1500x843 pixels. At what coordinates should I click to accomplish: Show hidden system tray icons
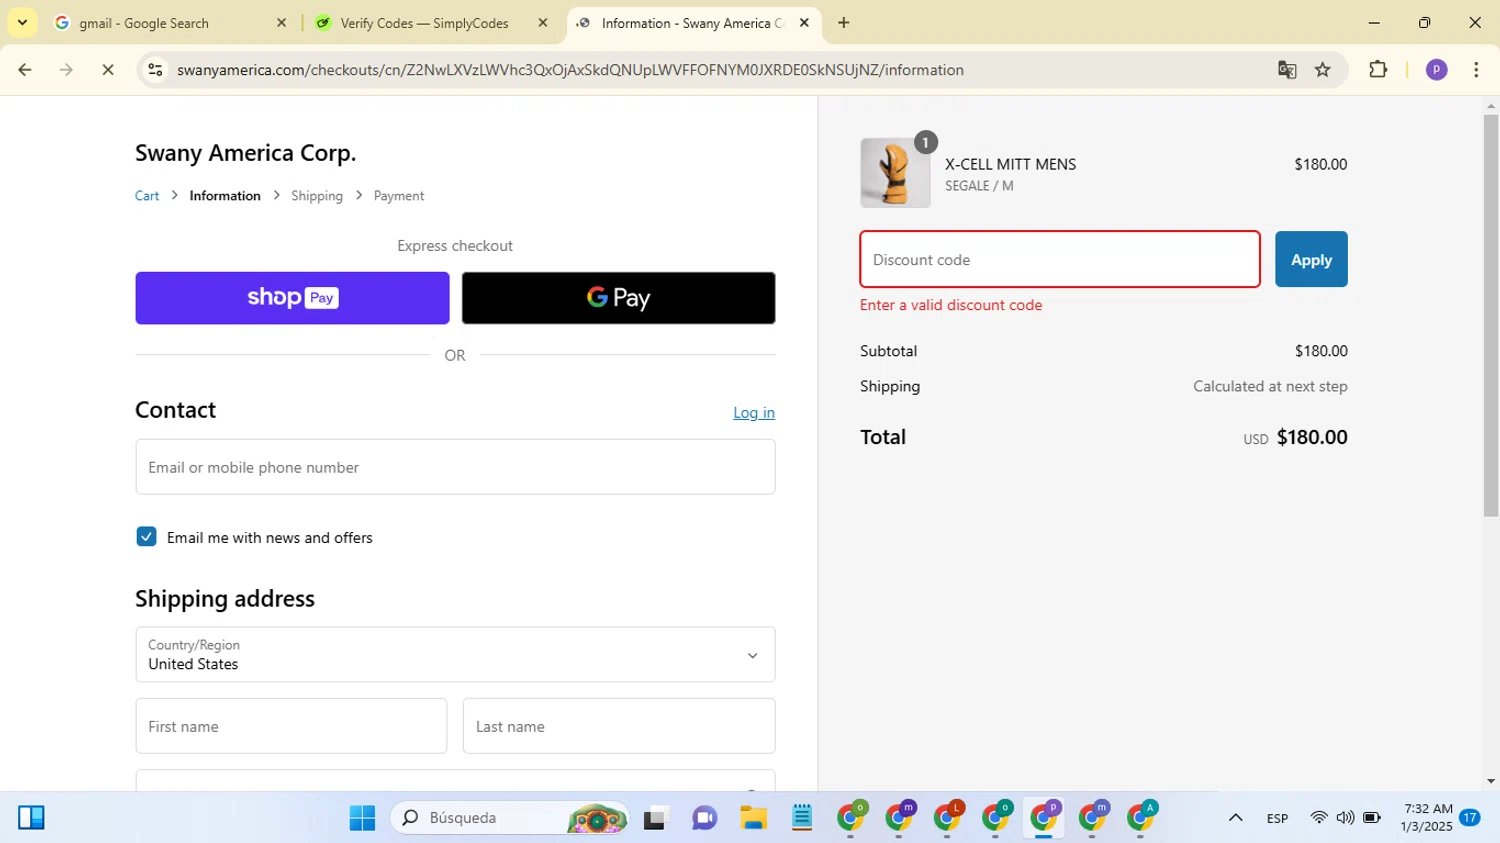pyautogui.click(x=1236, y=818)
